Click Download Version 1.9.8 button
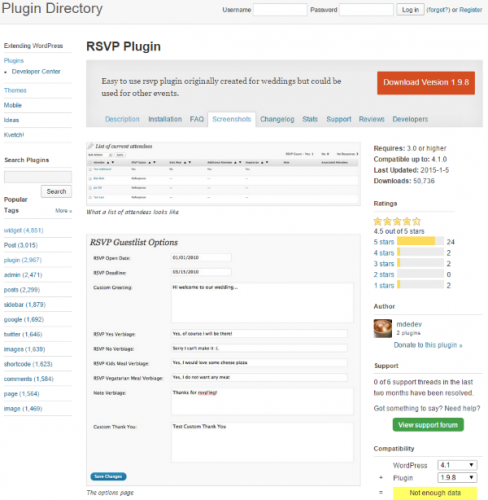Viewport: 488px width, 500px height. [x=426, y=83]
